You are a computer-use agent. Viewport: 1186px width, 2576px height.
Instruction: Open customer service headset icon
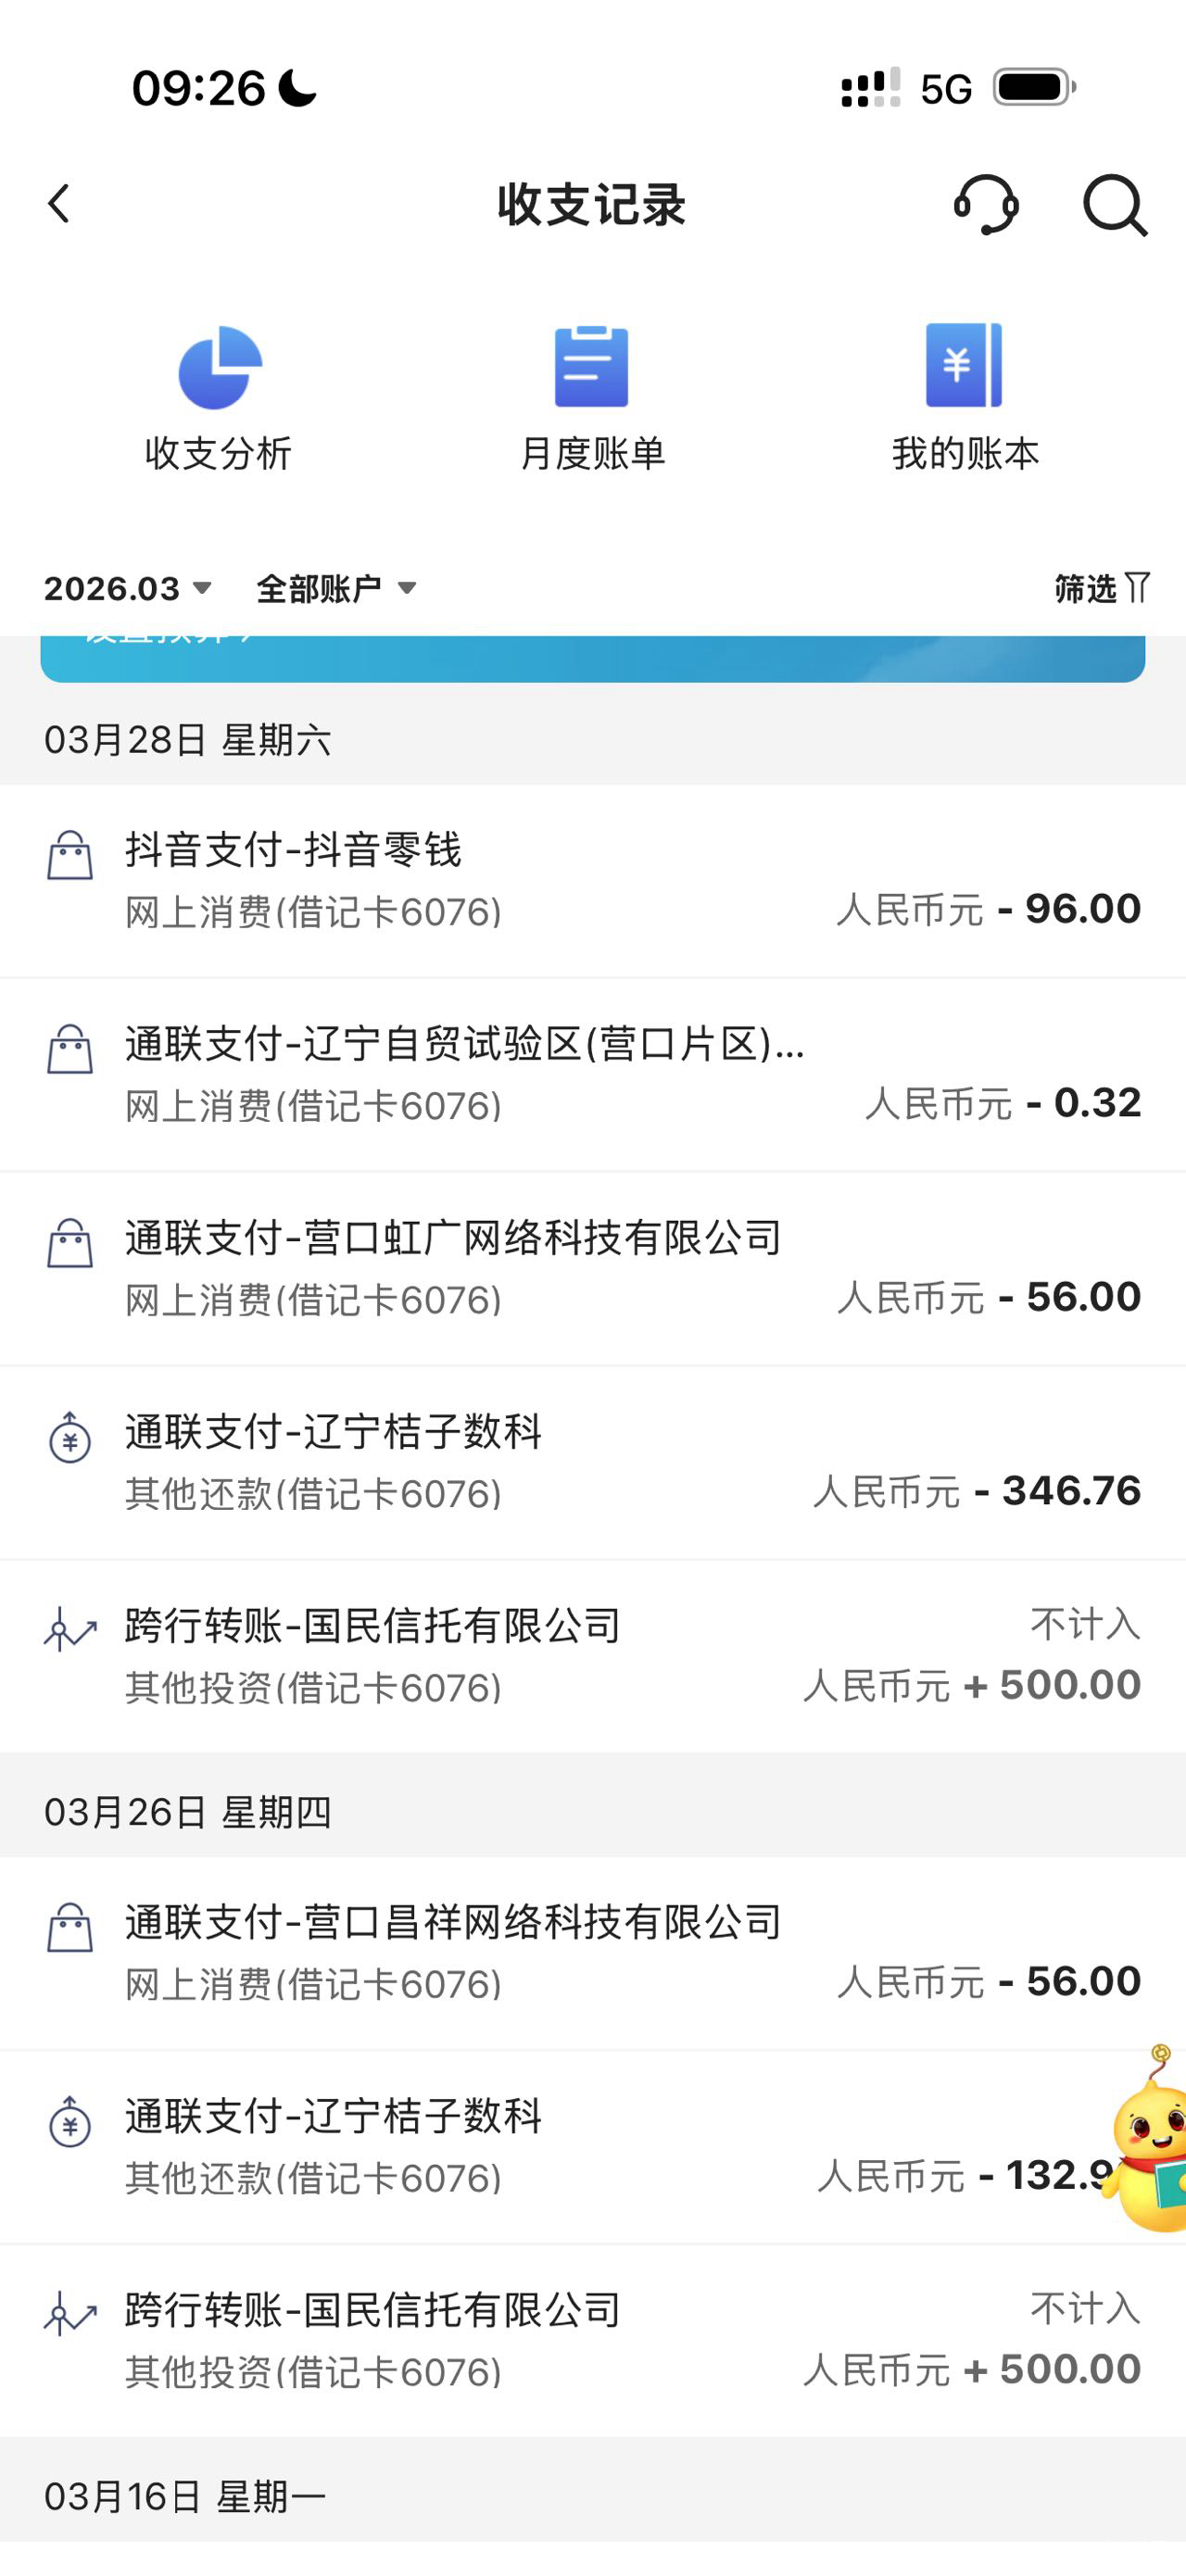coord(986,205)
